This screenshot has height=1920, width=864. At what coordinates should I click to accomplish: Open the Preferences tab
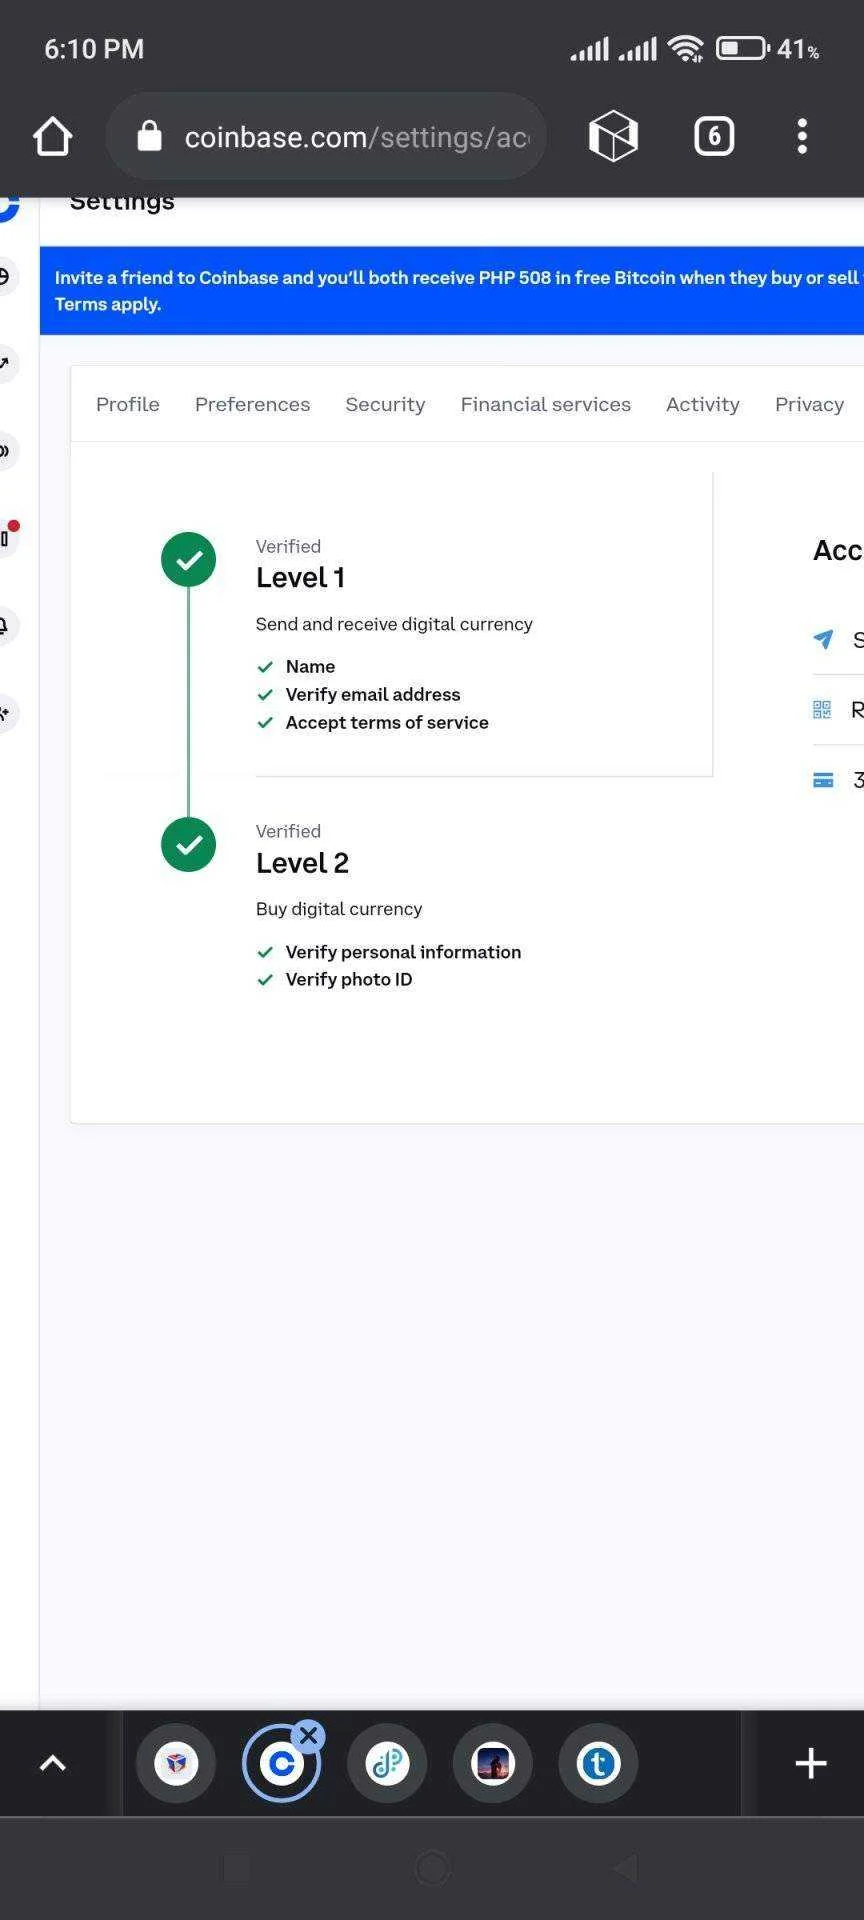[x=252, y=404]
